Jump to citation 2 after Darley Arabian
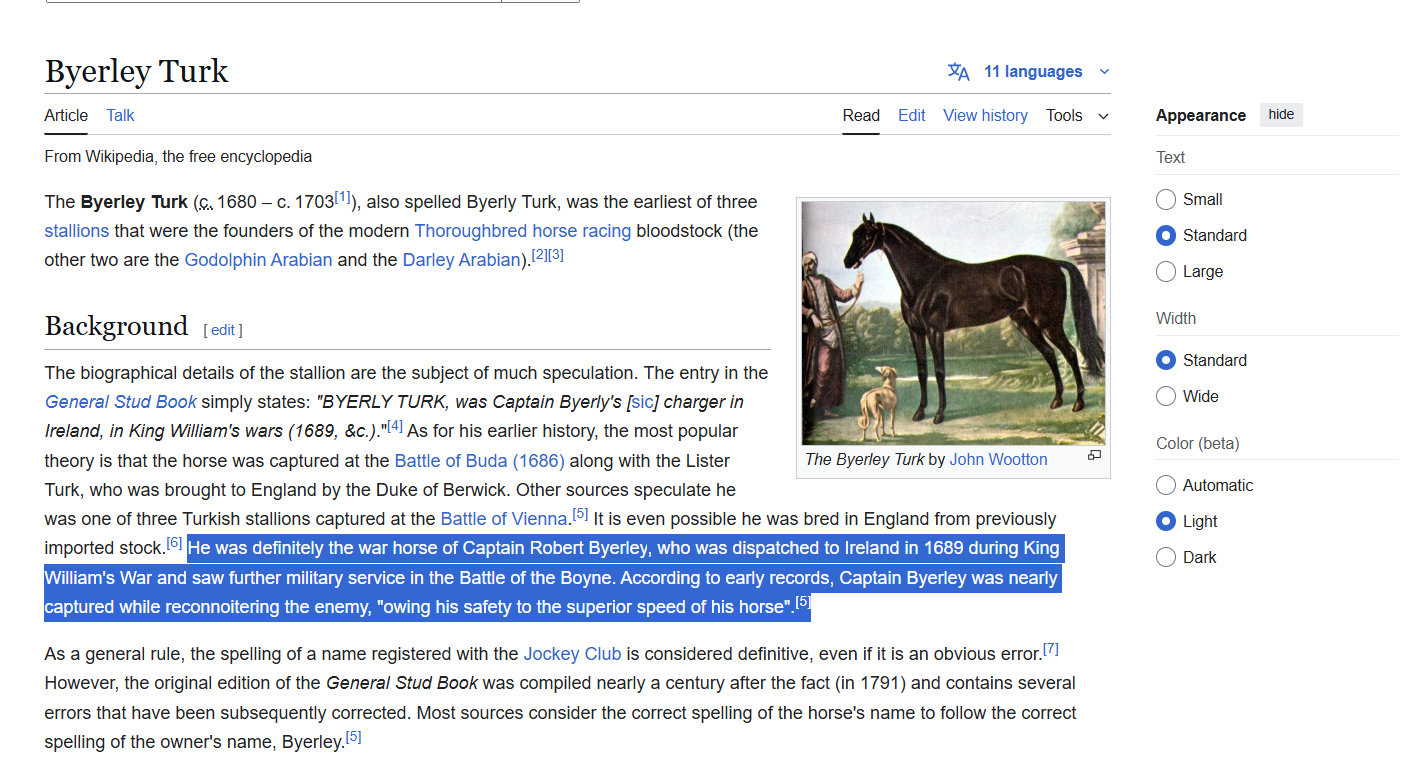This screenshot has height=766, width=1412. [540, 255]
